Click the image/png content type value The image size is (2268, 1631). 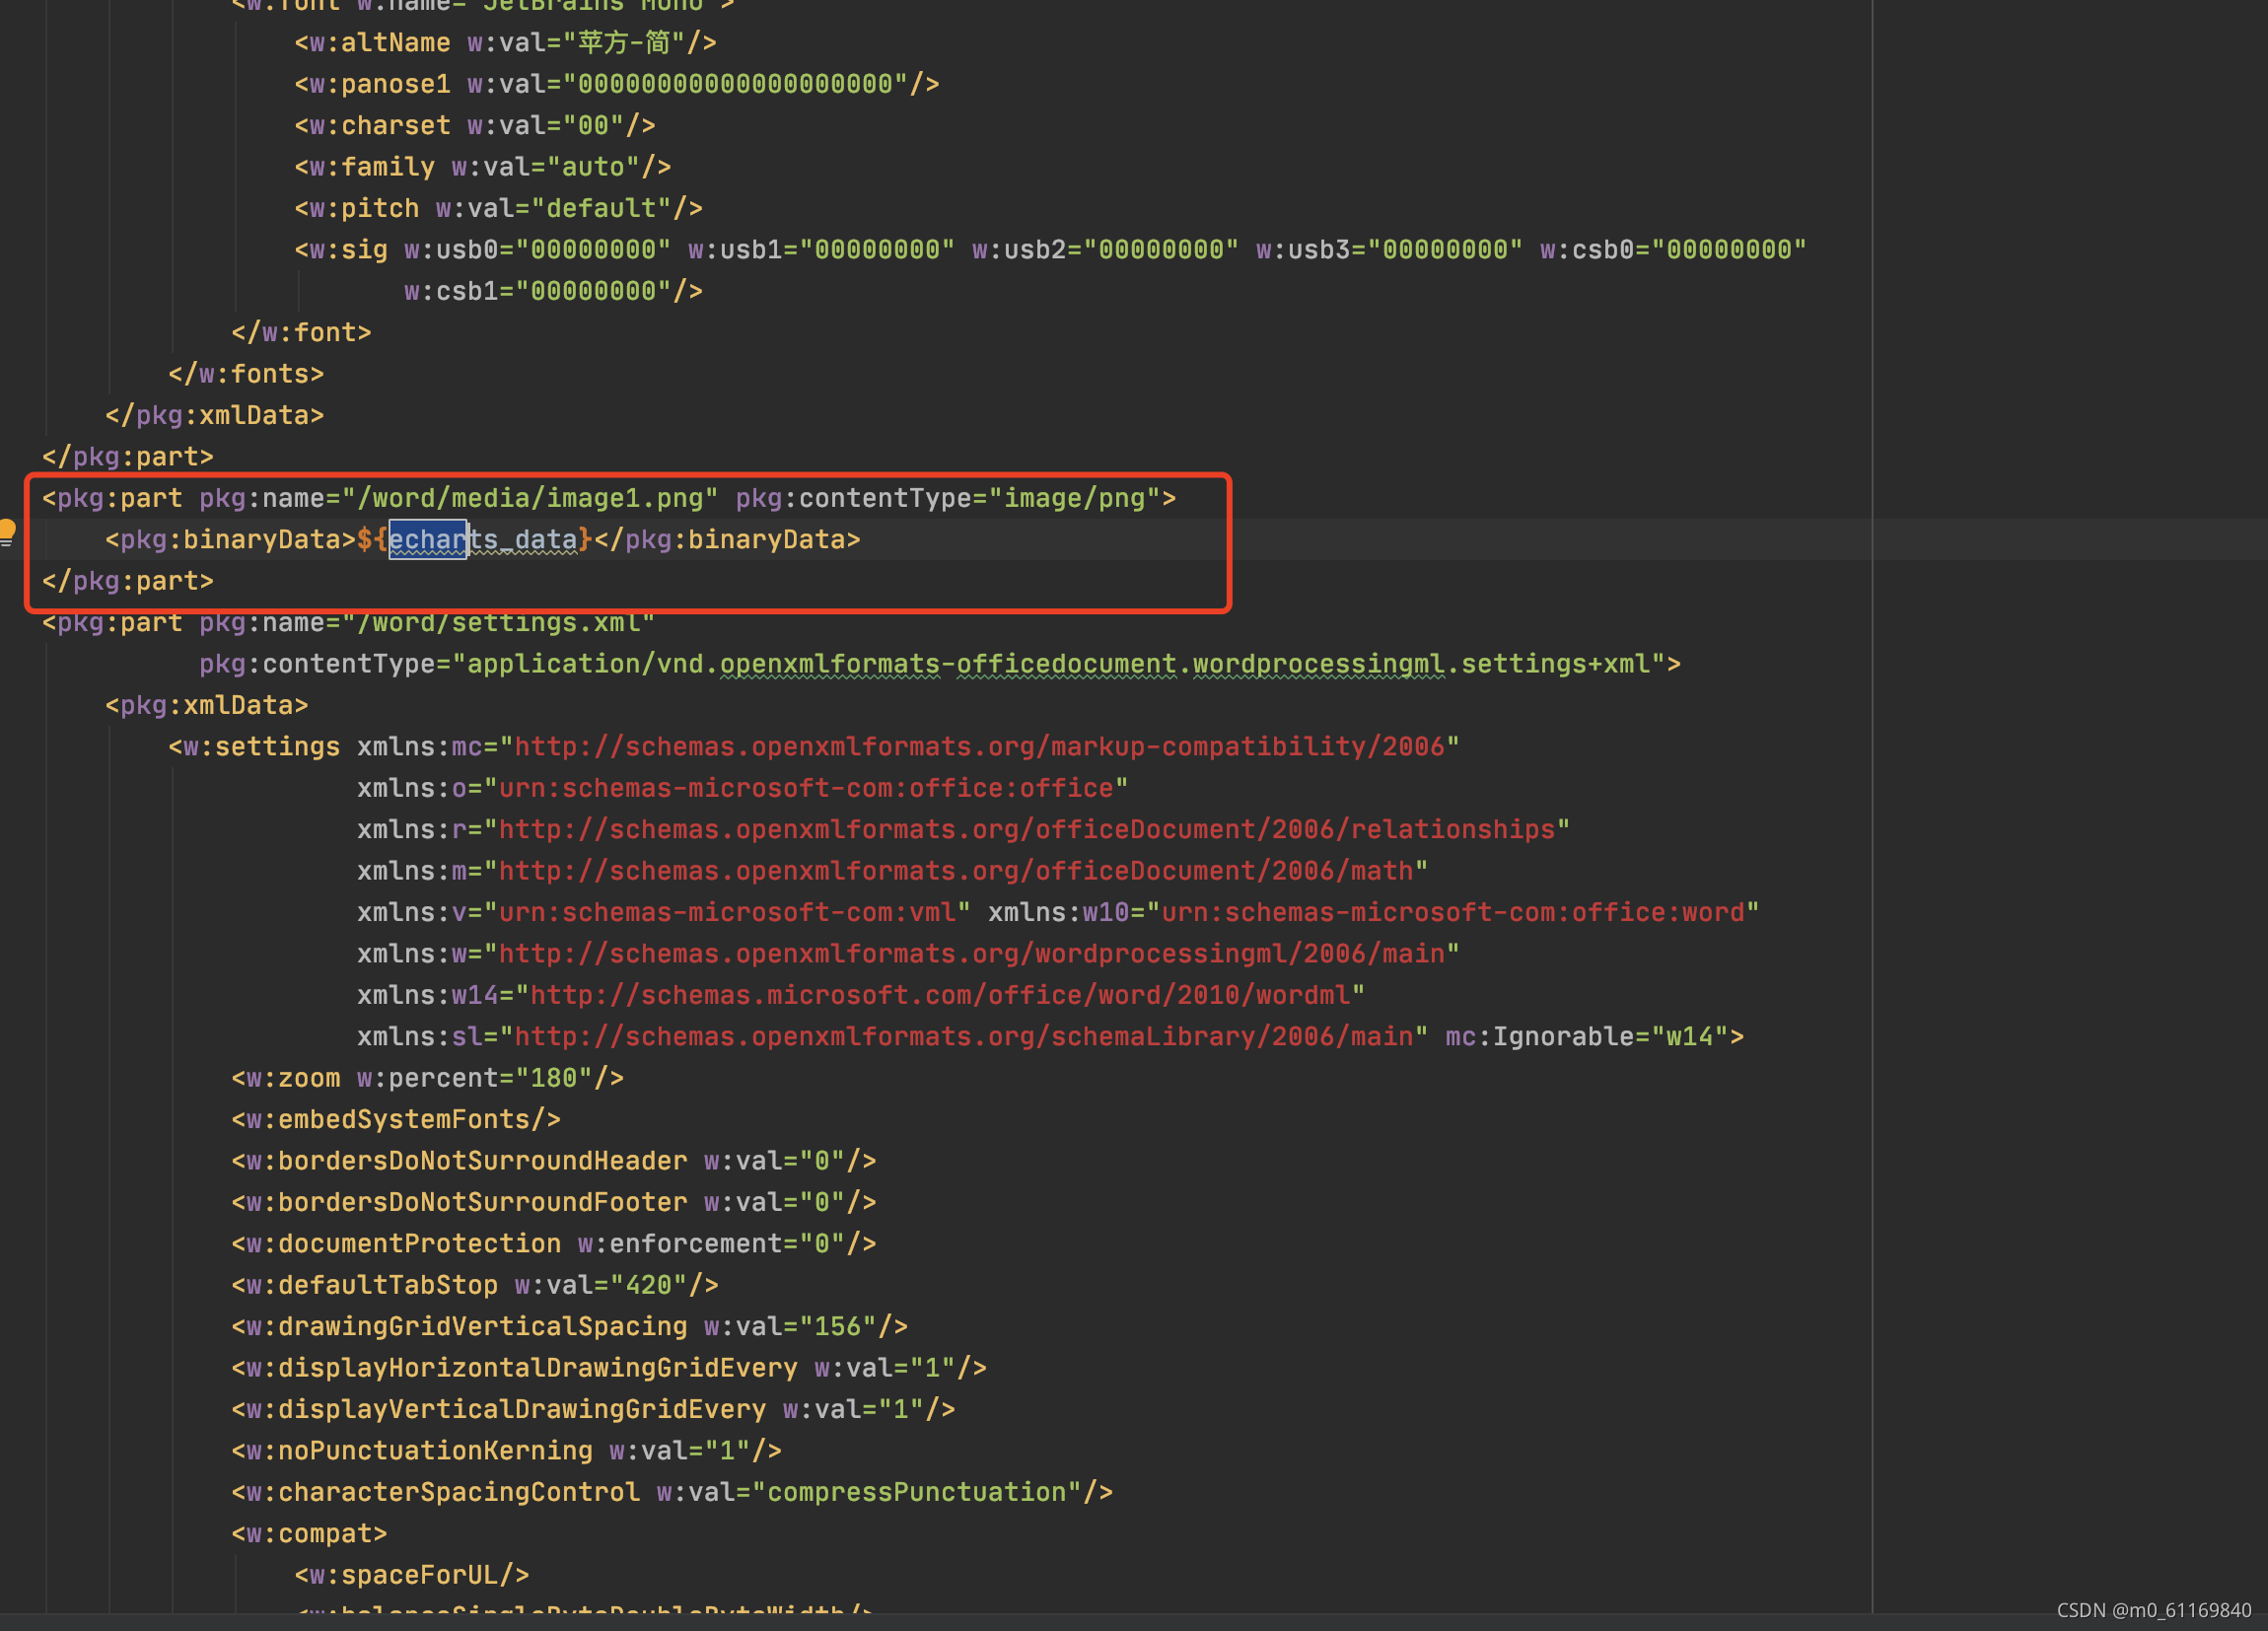1074,498
